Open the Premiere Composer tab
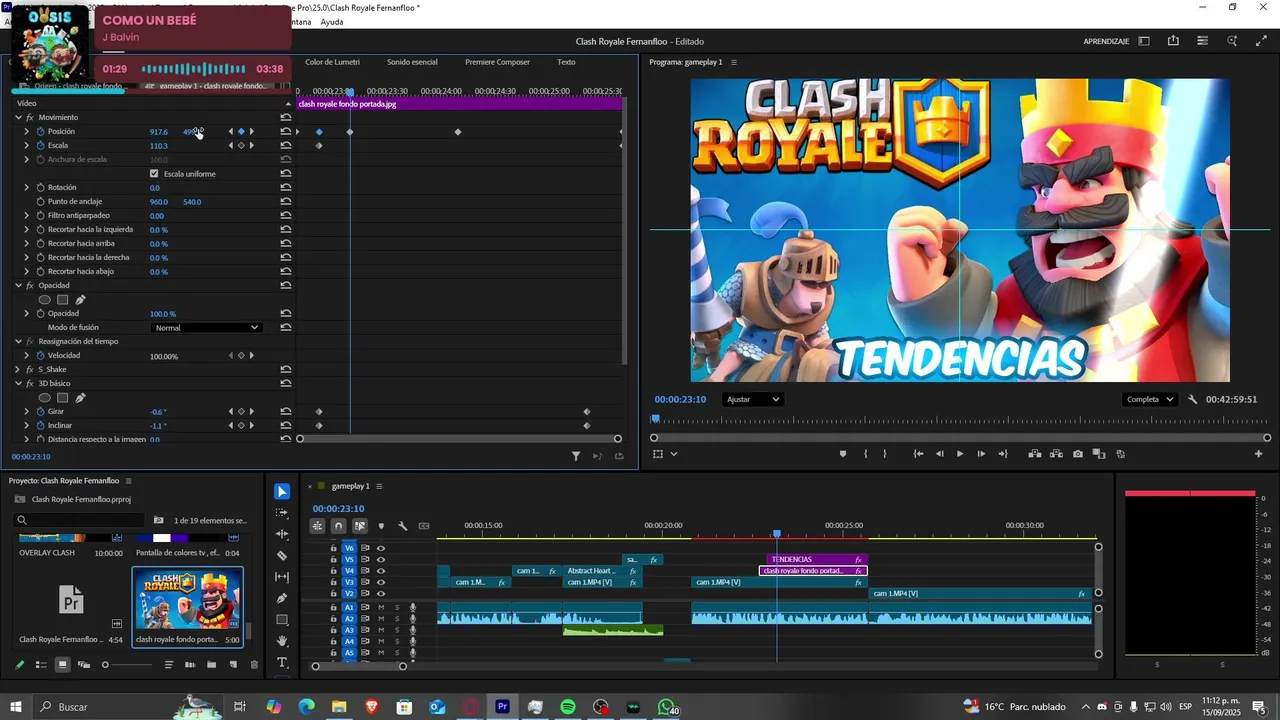 [x=497, y=62]
